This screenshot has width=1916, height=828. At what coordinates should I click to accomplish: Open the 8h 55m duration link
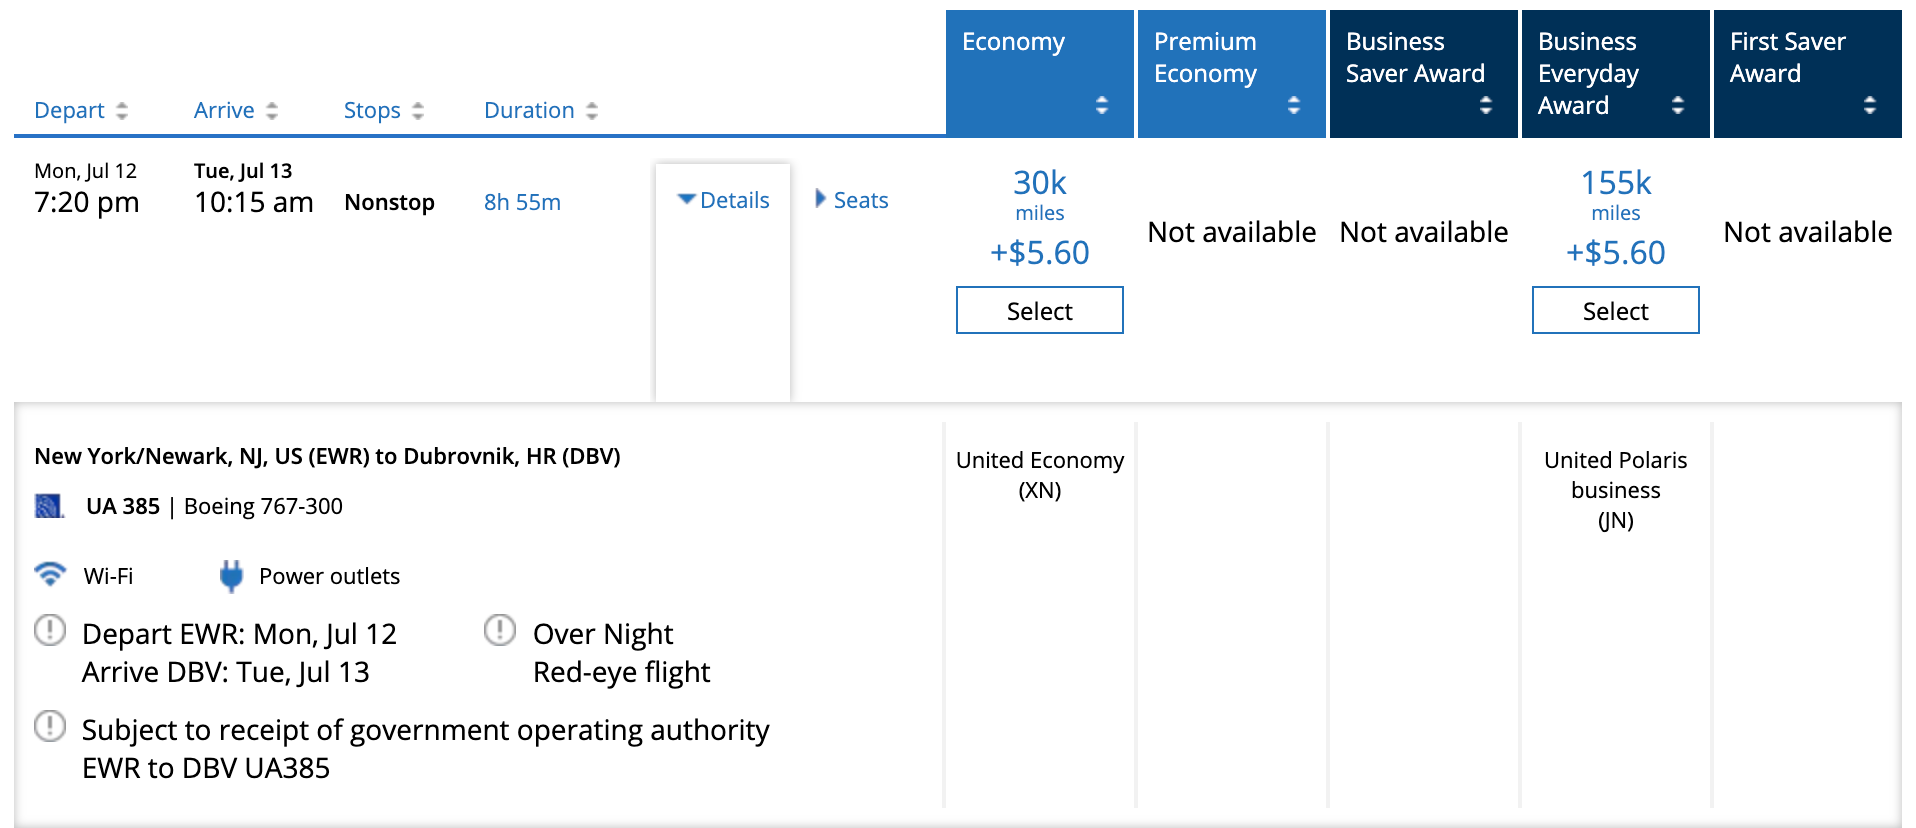click(522, 202)
